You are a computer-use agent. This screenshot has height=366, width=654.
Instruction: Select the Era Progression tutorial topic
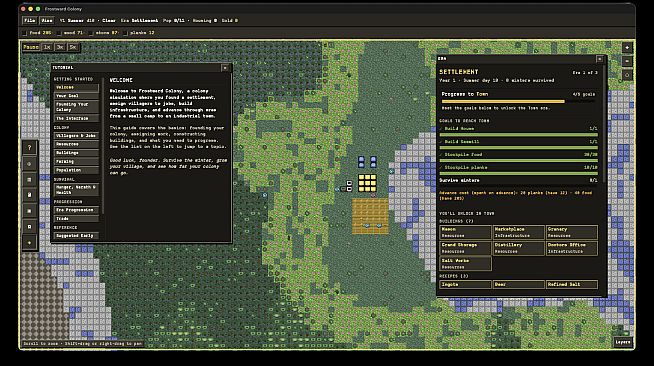click(76, 210)
